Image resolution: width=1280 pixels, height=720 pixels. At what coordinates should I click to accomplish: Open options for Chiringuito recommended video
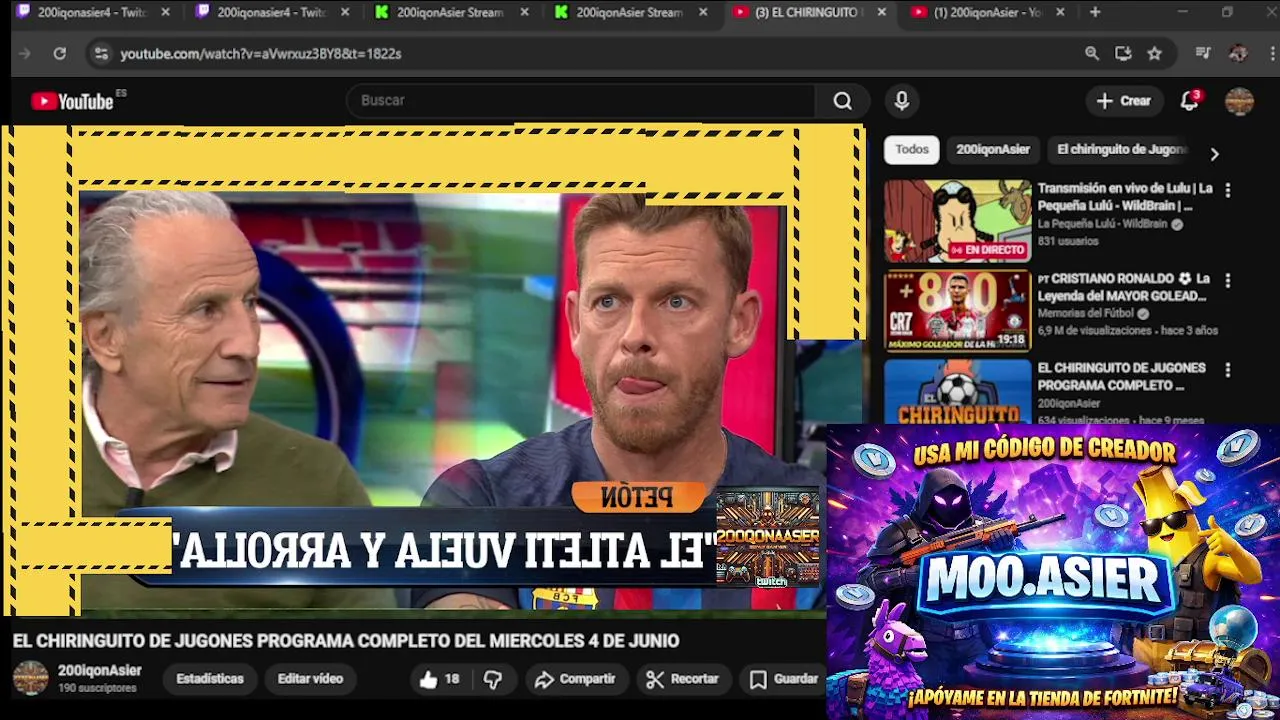(1228, 370)
